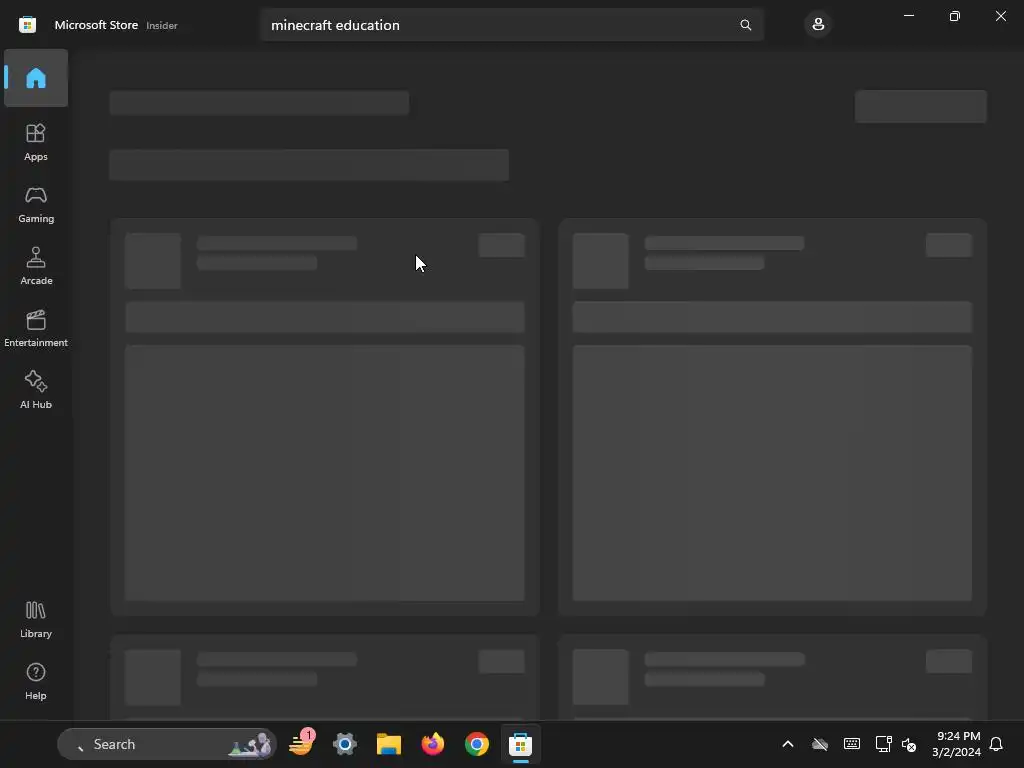1024x768 pixels.
Task: Open your Library
Action: [x=36, y=620]
